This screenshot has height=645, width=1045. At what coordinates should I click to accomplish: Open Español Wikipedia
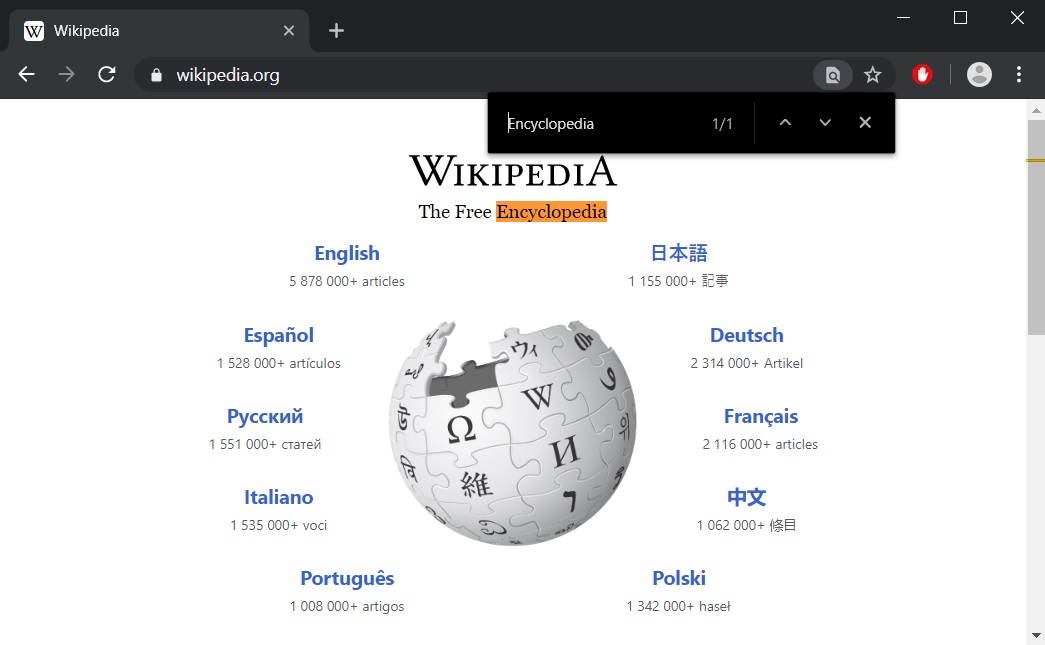click(x=279, y=335)
